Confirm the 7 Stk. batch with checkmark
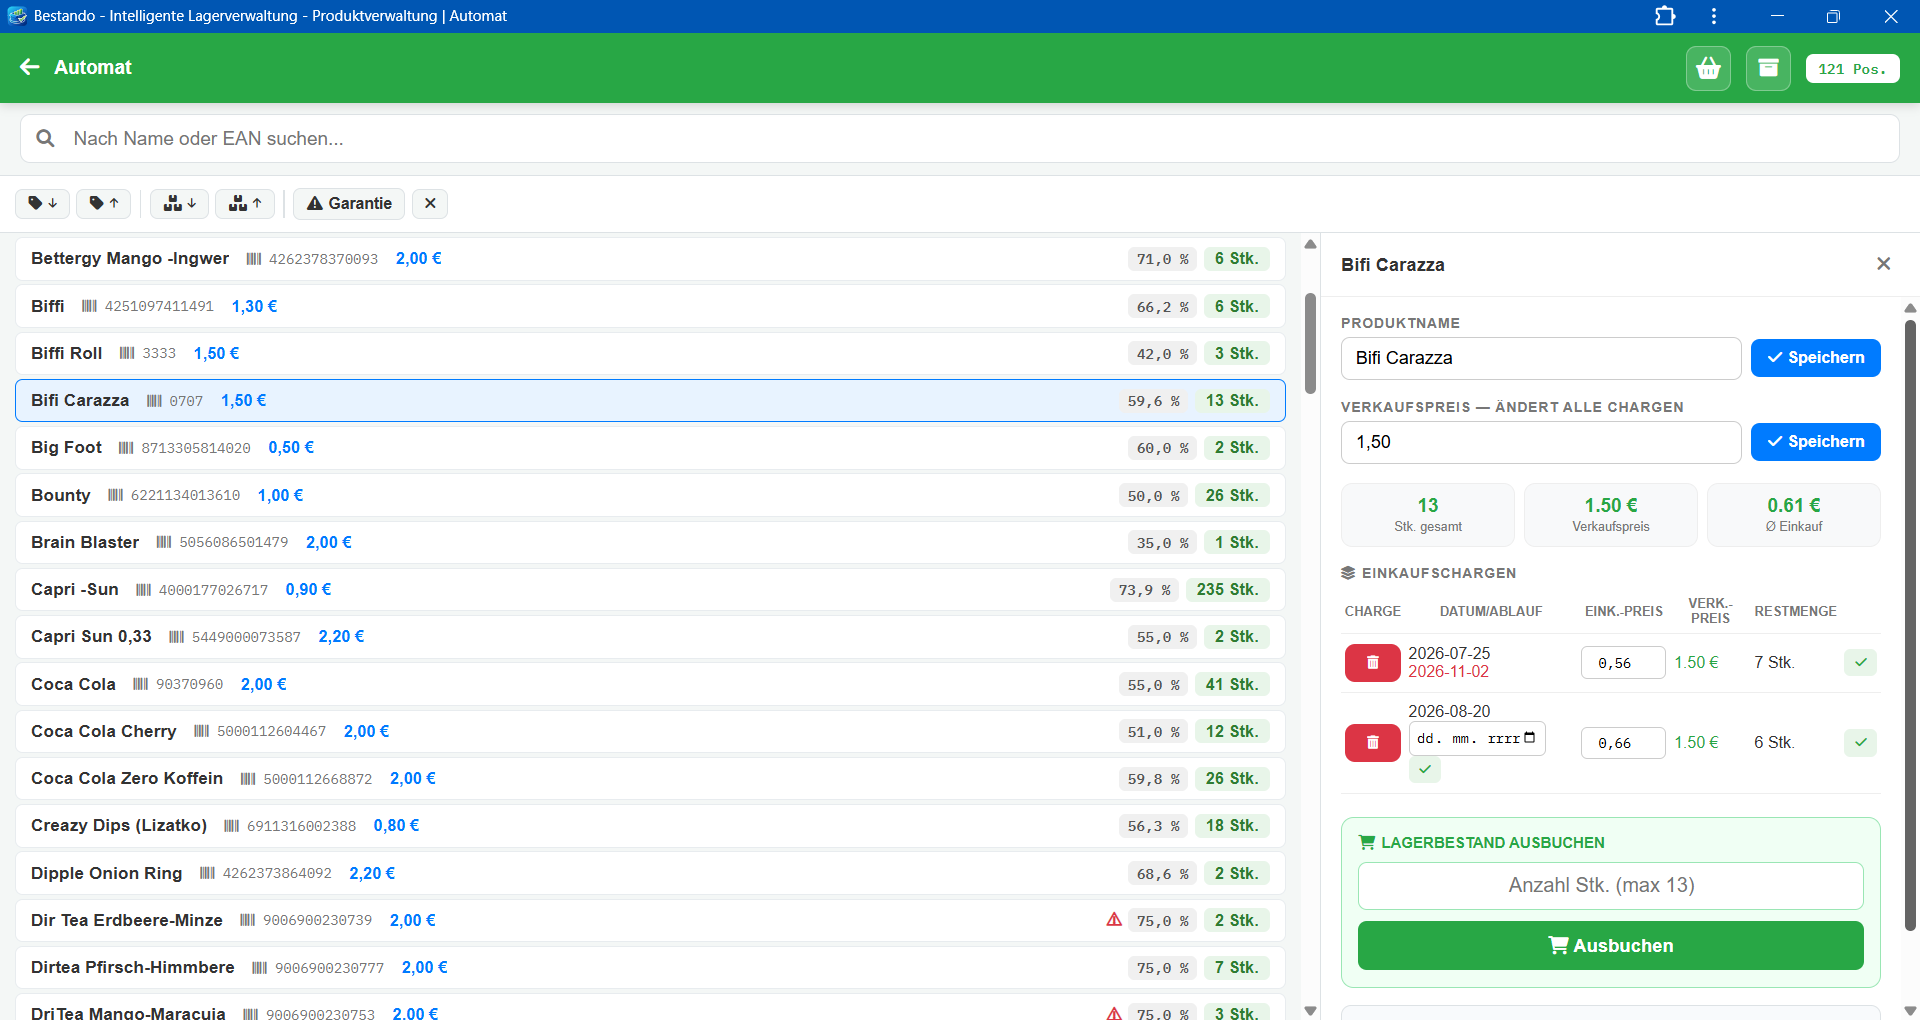The height and width of the screenshot is (1020, 1920). point(1861,662)
